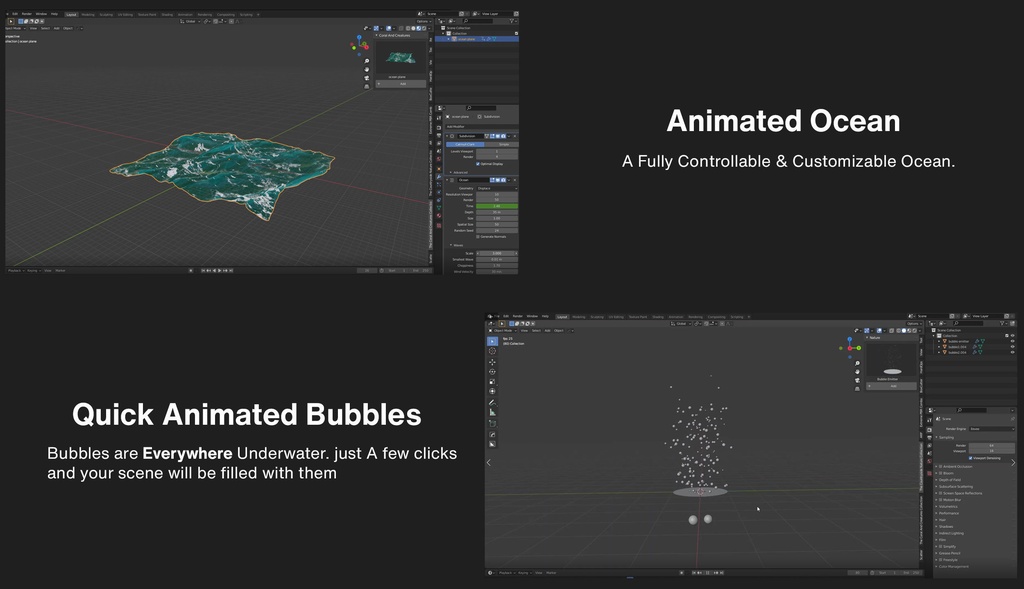This screenshot has height=589, width=1024.
Task: Expand the Color Management panel
Action: (953, 566)
